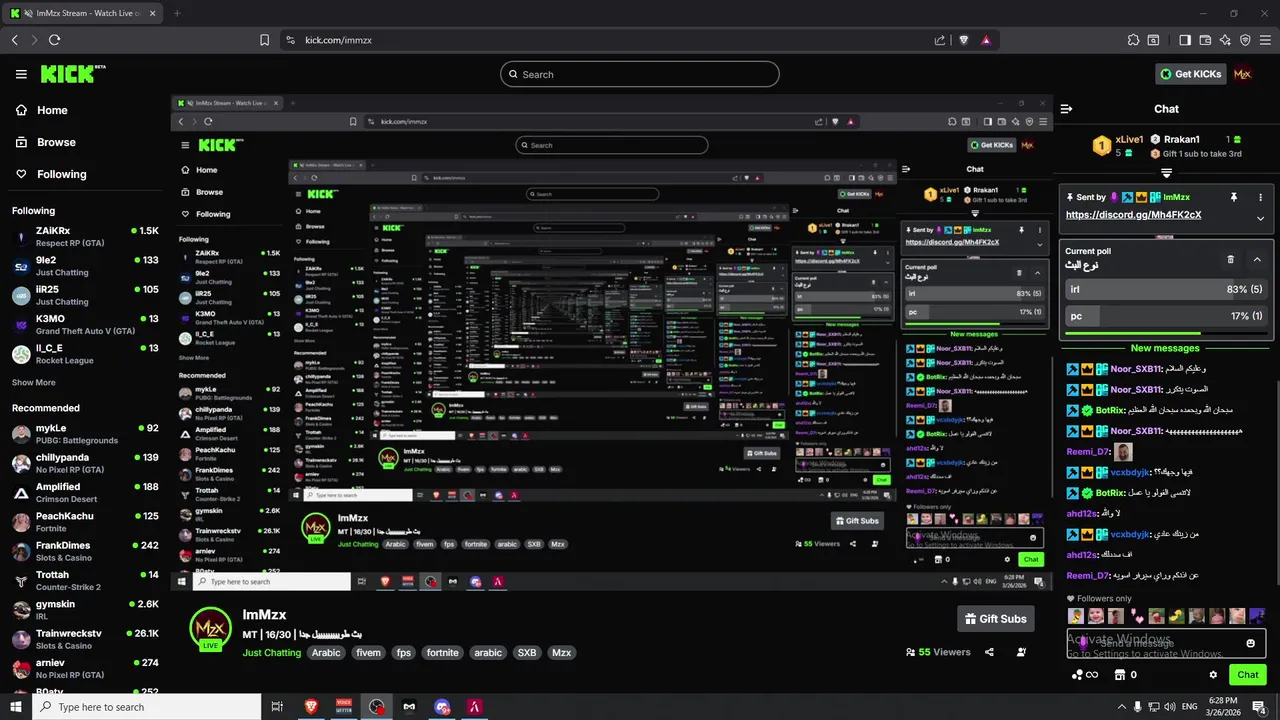Open the Windows Start button
The height and width of the screenshot is (720, 1280).
click(x=17, y=707)
